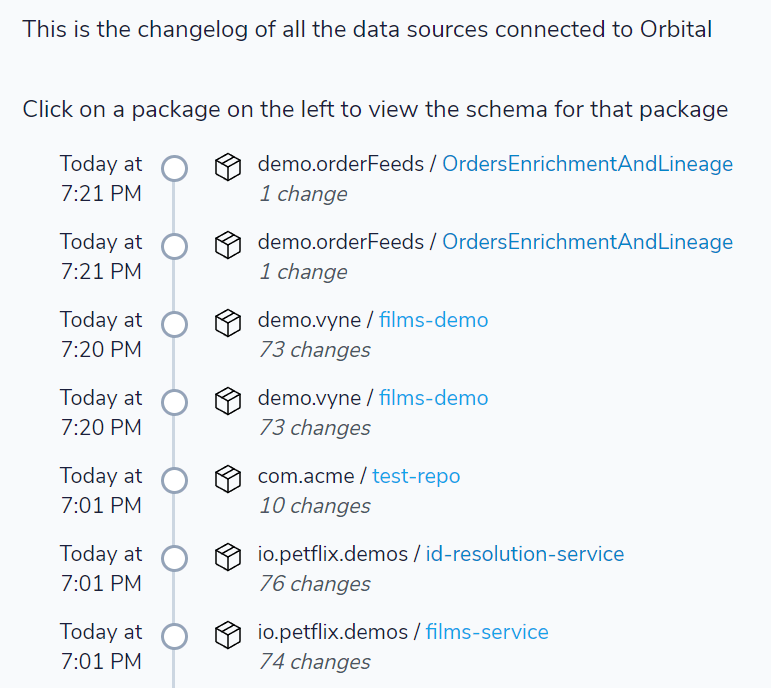Image resolution: width=771 pixels, height=688 pixels.
Task: Select timeline marker for first 7:20 PM entry
Action: [175, 325]
